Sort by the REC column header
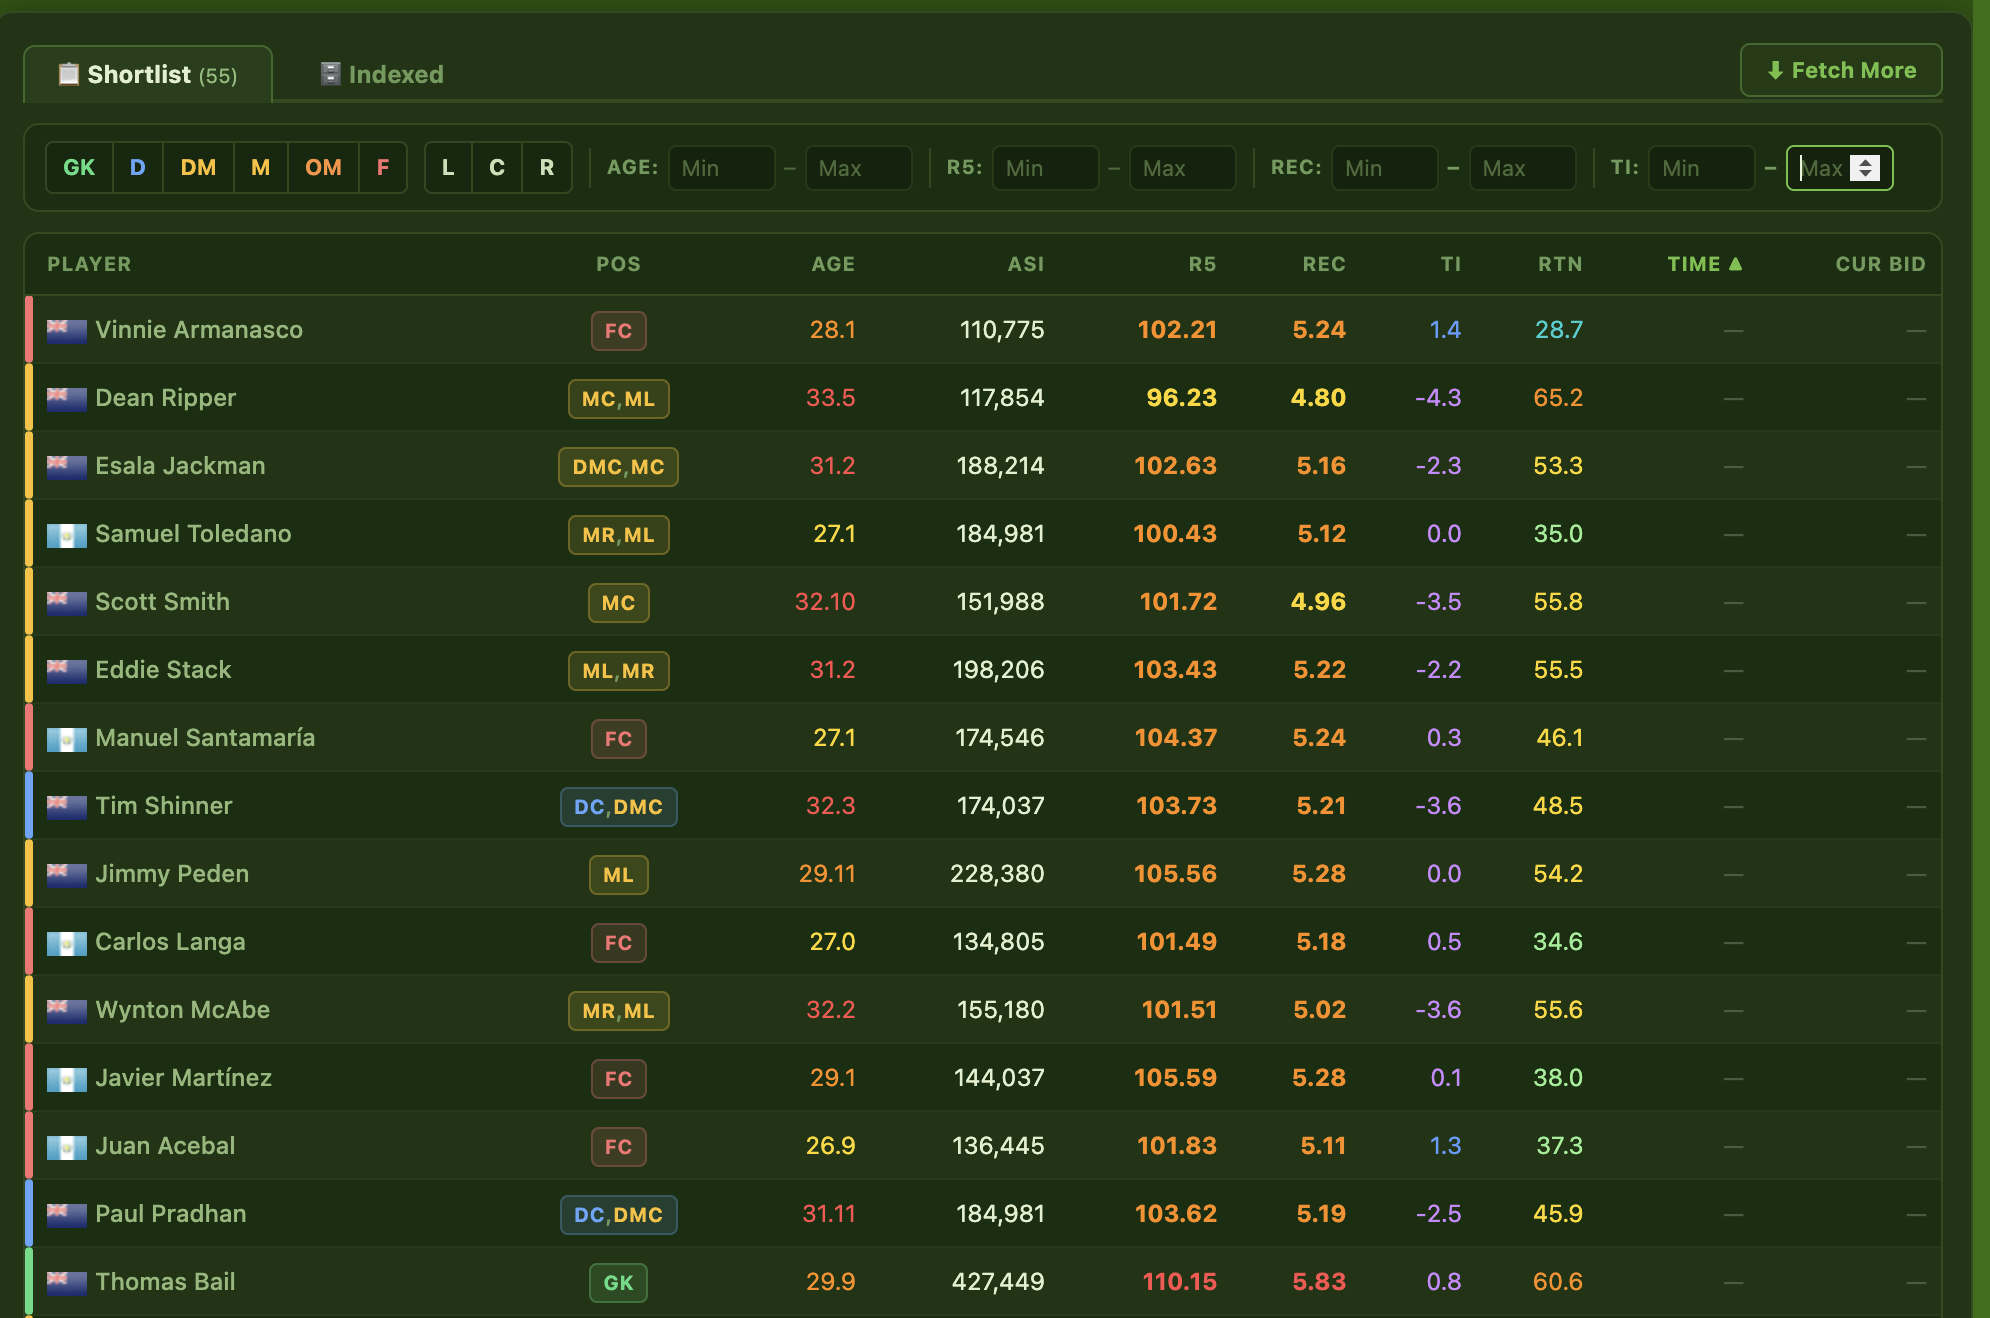This screenshot has width=1990, height=1318. 1324,264
